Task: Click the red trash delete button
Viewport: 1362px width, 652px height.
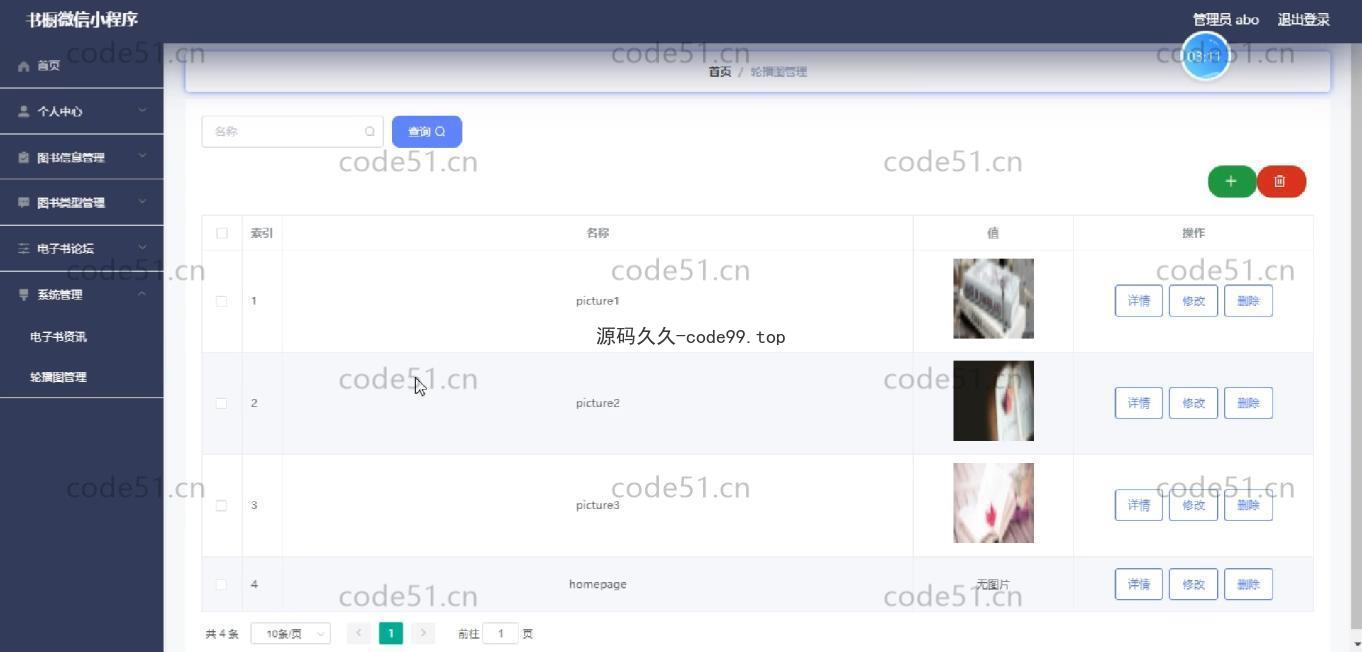Action: (x=1280, y=181)
